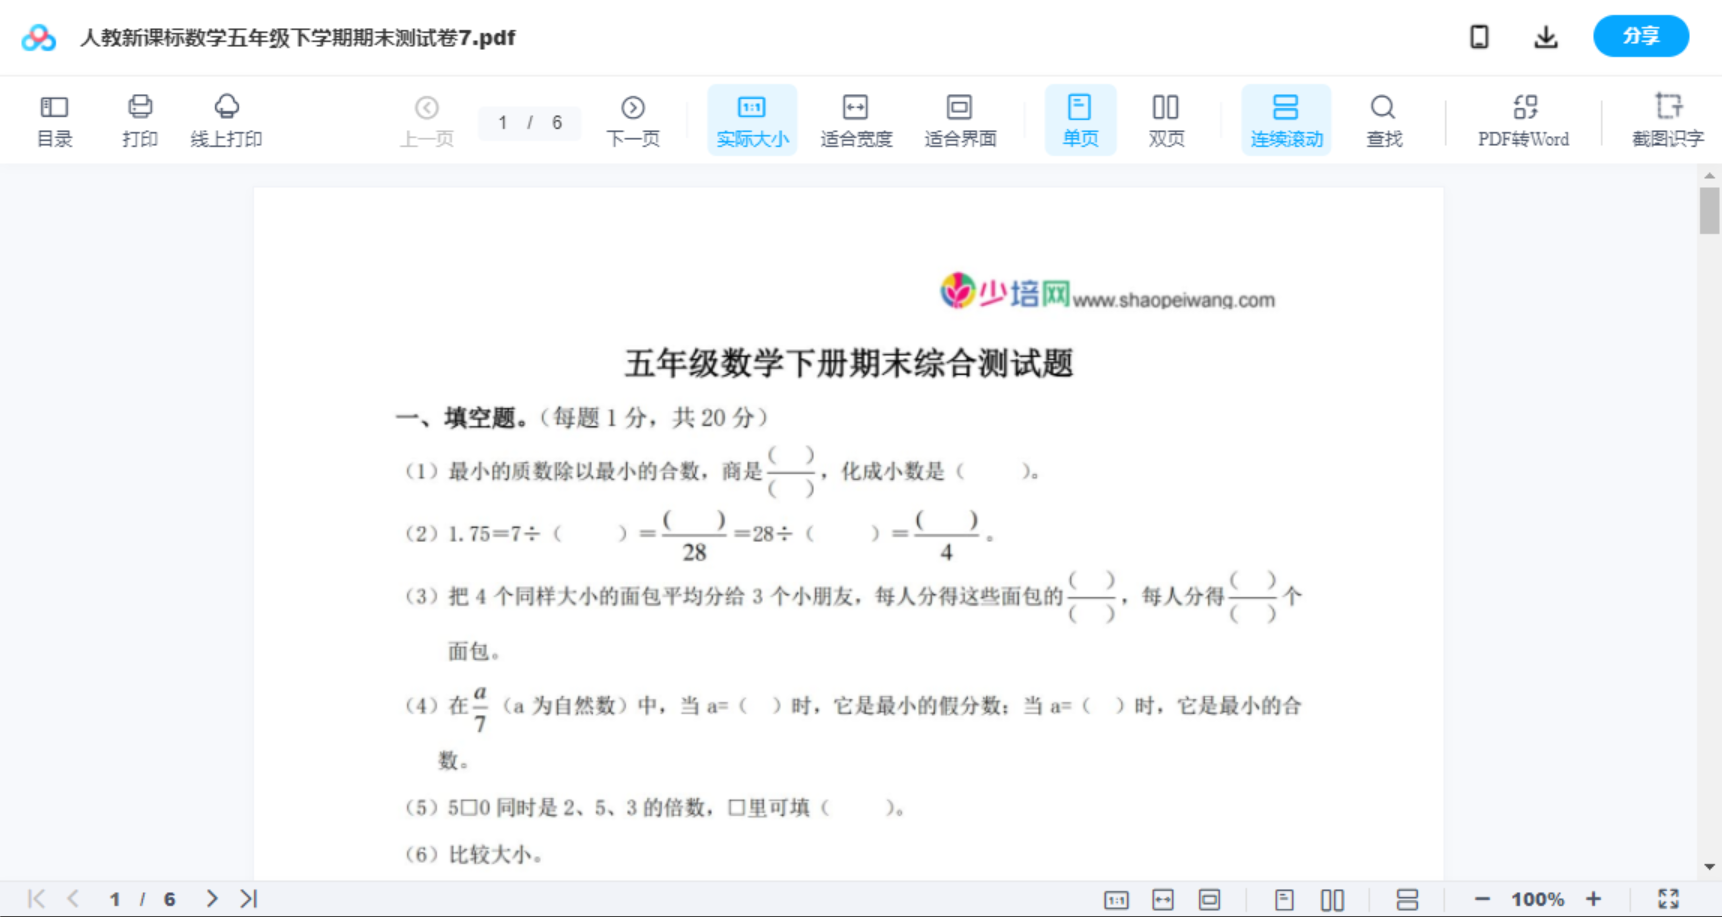
Task: Click the 打印 print icon
Action: tap(139, 119)
